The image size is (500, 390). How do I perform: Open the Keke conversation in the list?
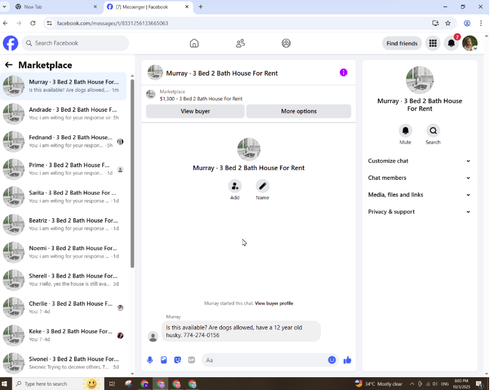64,335
